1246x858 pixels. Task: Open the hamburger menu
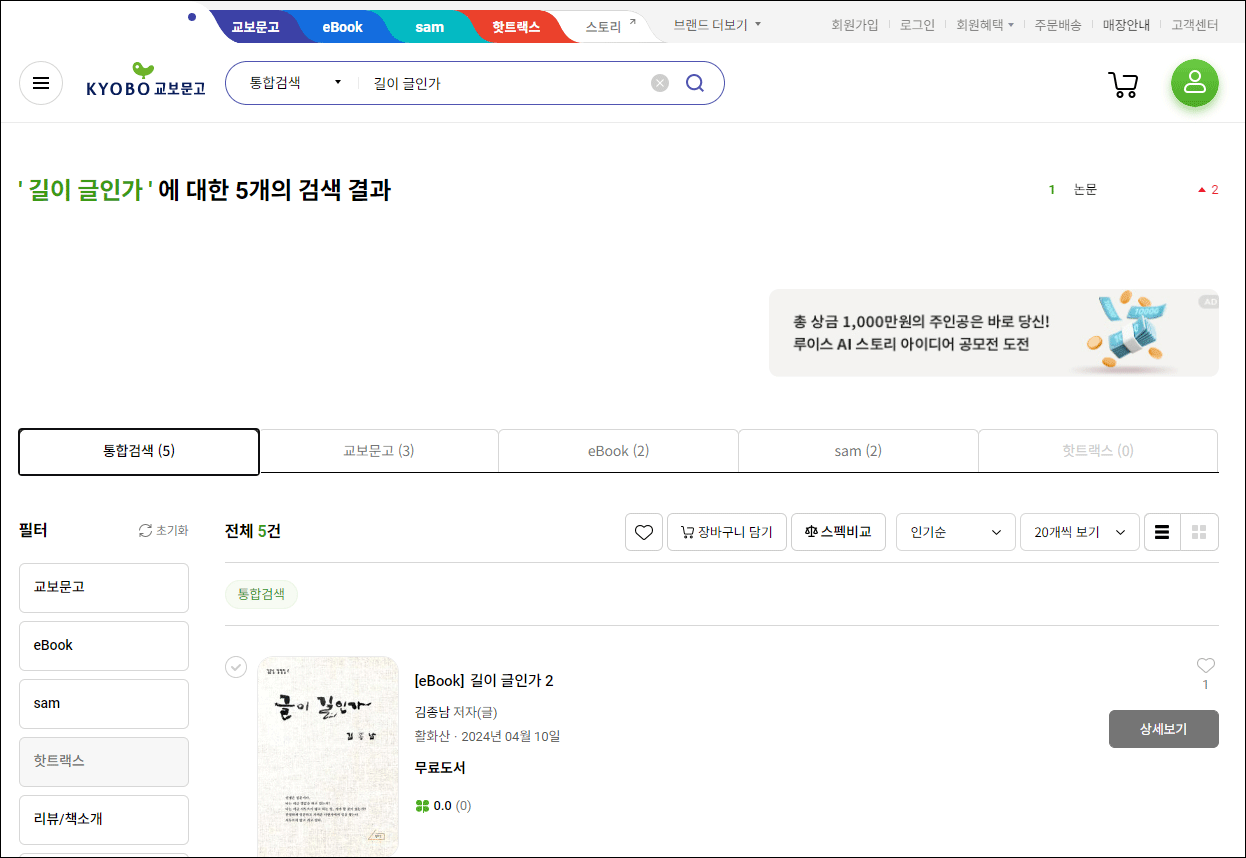pyautogui.click(x=41, y=83)
